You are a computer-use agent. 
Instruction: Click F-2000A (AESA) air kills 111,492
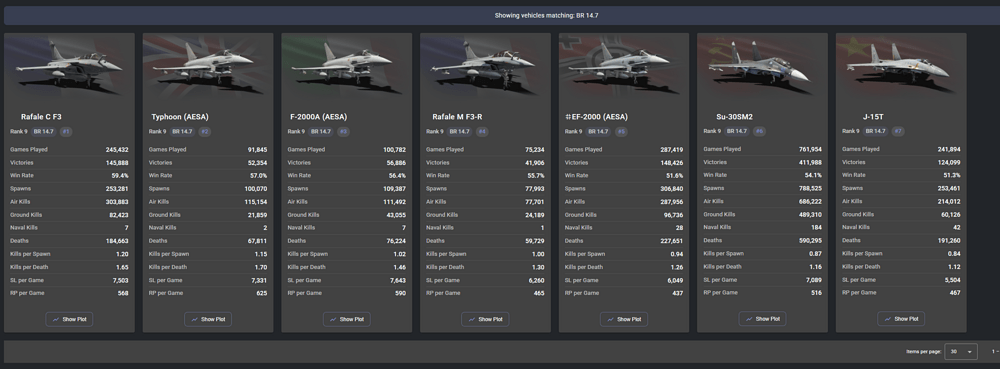395,202
